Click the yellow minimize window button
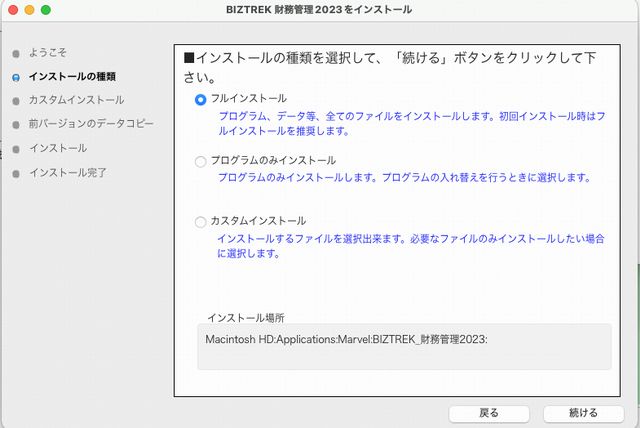This screenshot has width=640, height=428. pos(29,10)
